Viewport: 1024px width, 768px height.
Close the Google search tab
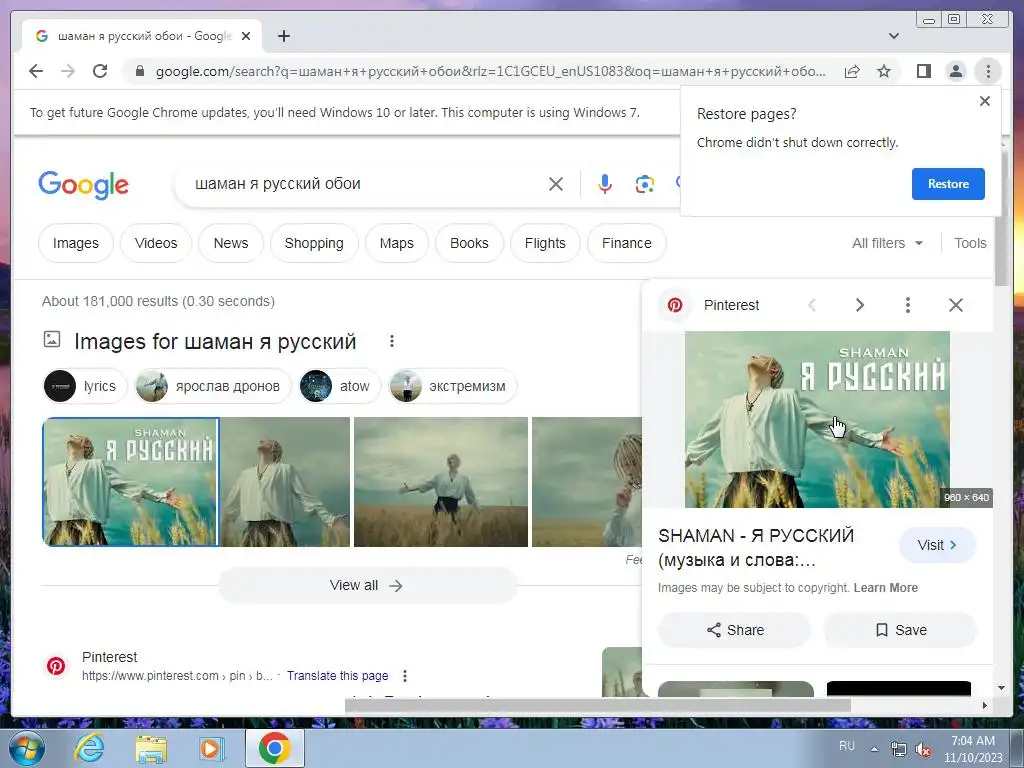[x=246, y=36]
